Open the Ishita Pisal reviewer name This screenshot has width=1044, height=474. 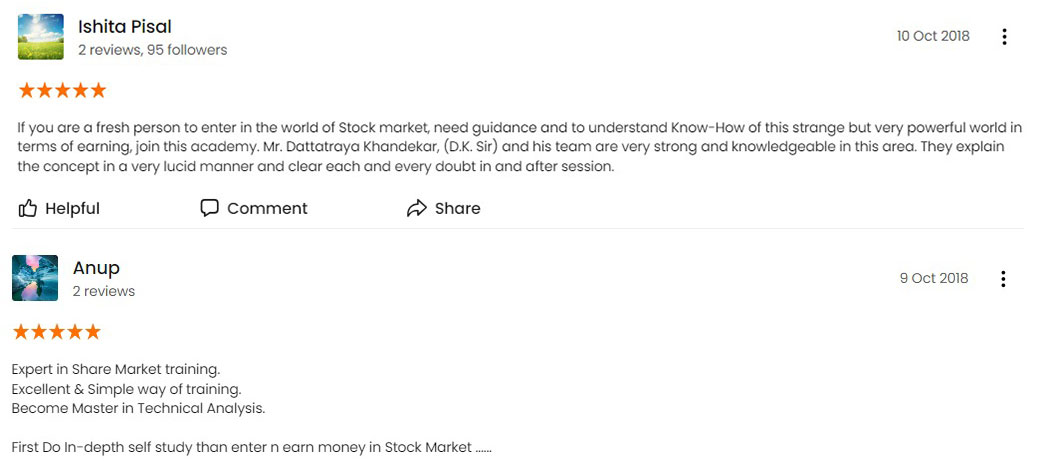pos(125,27)
